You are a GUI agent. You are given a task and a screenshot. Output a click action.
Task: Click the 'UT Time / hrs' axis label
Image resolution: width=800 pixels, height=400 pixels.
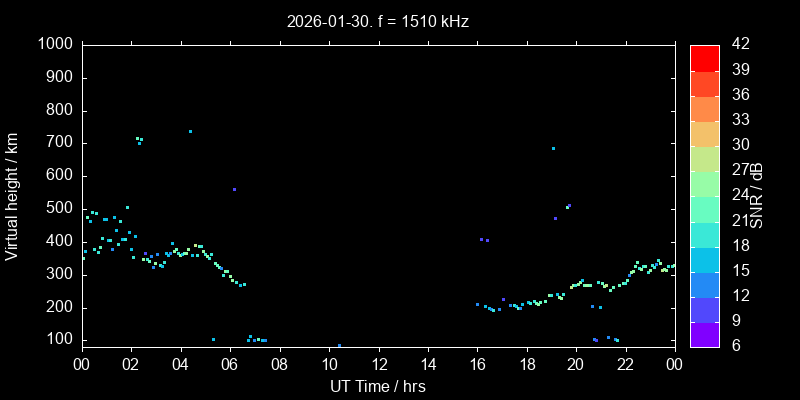pyautogui.click(x=378, y=386)
